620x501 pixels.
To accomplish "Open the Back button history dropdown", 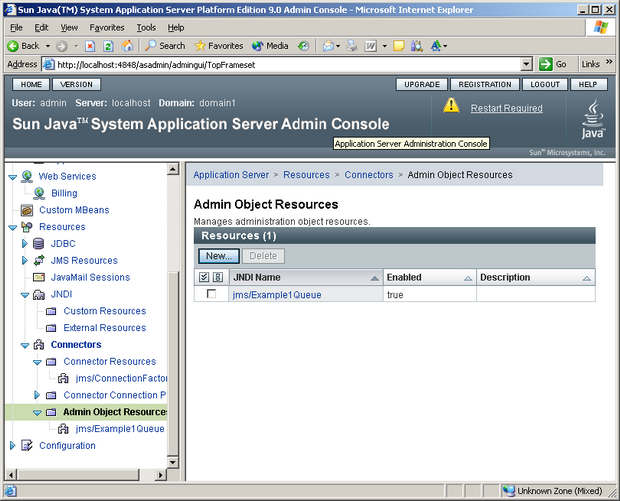I will 48,46.
